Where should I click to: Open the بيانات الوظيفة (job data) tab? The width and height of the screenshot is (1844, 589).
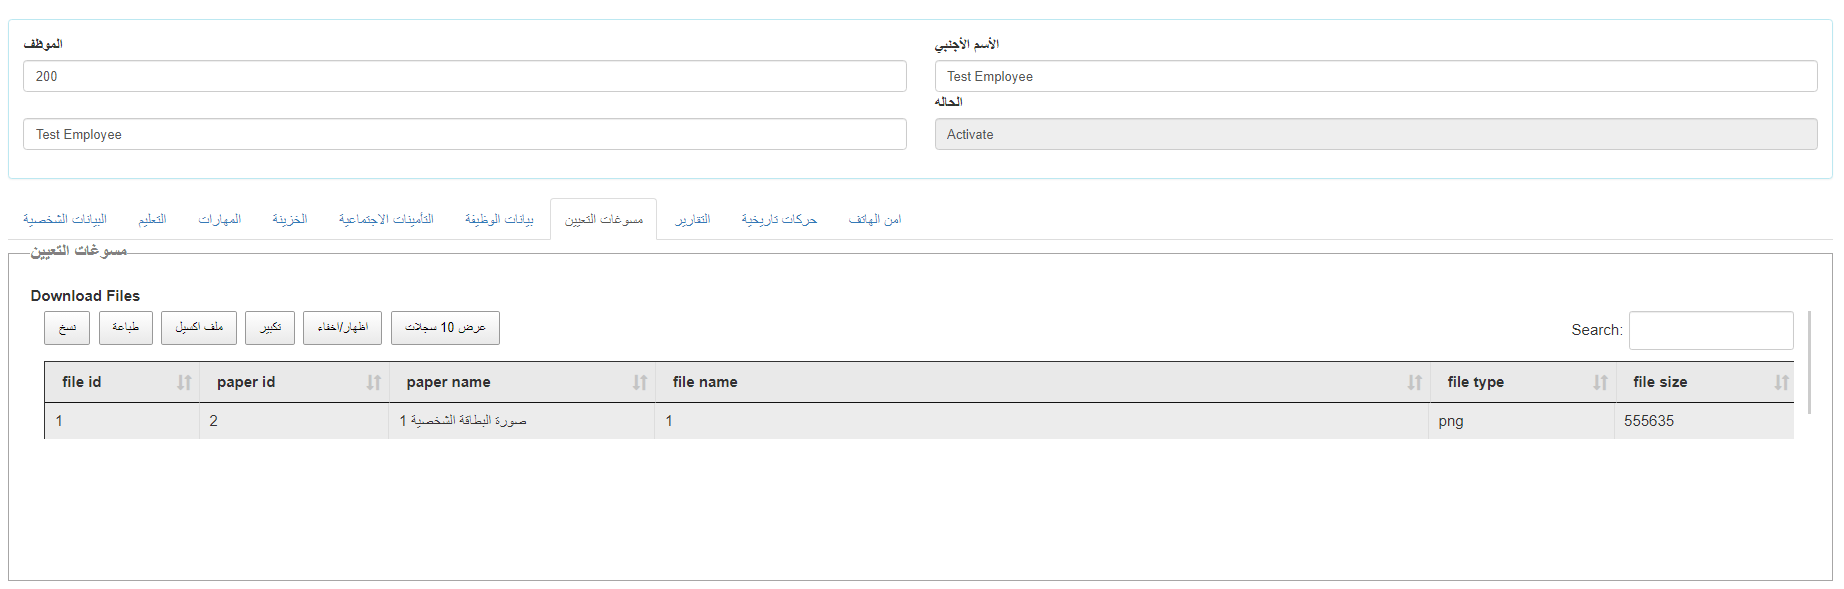coord(499,219)
